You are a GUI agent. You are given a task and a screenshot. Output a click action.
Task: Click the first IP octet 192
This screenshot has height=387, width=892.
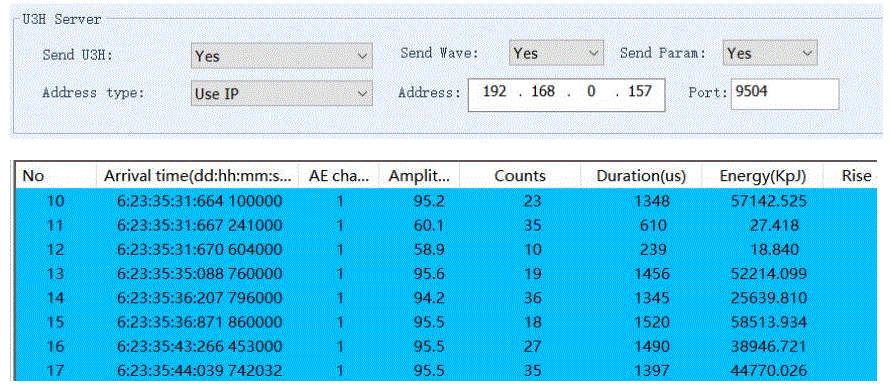494,91
